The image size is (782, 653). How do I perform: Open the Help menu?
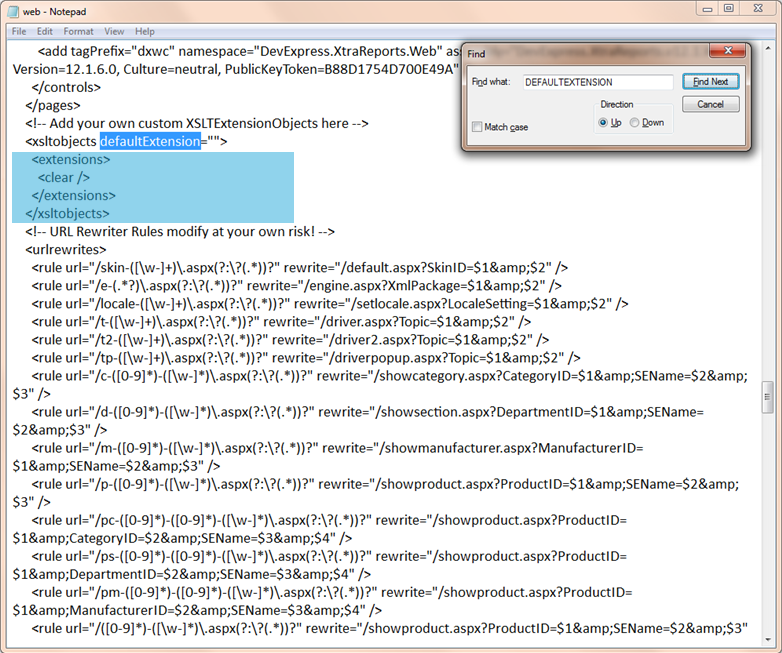(145, 31)
